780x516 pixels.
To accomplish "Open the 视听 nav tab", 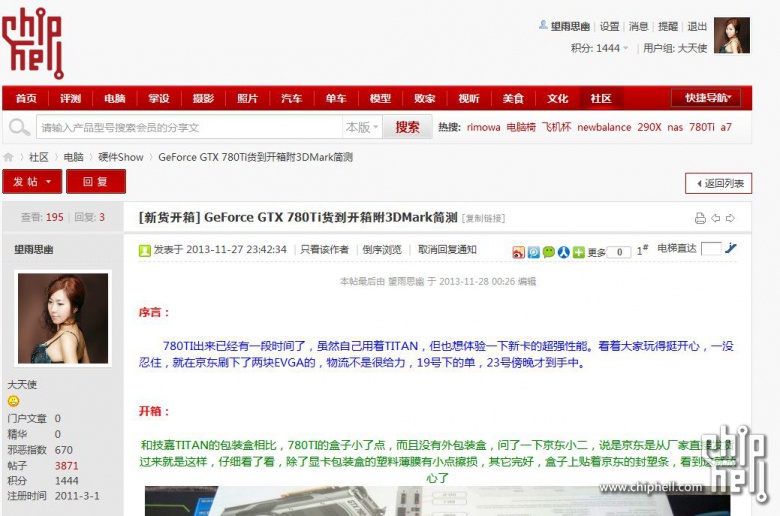I will [469, 99].
